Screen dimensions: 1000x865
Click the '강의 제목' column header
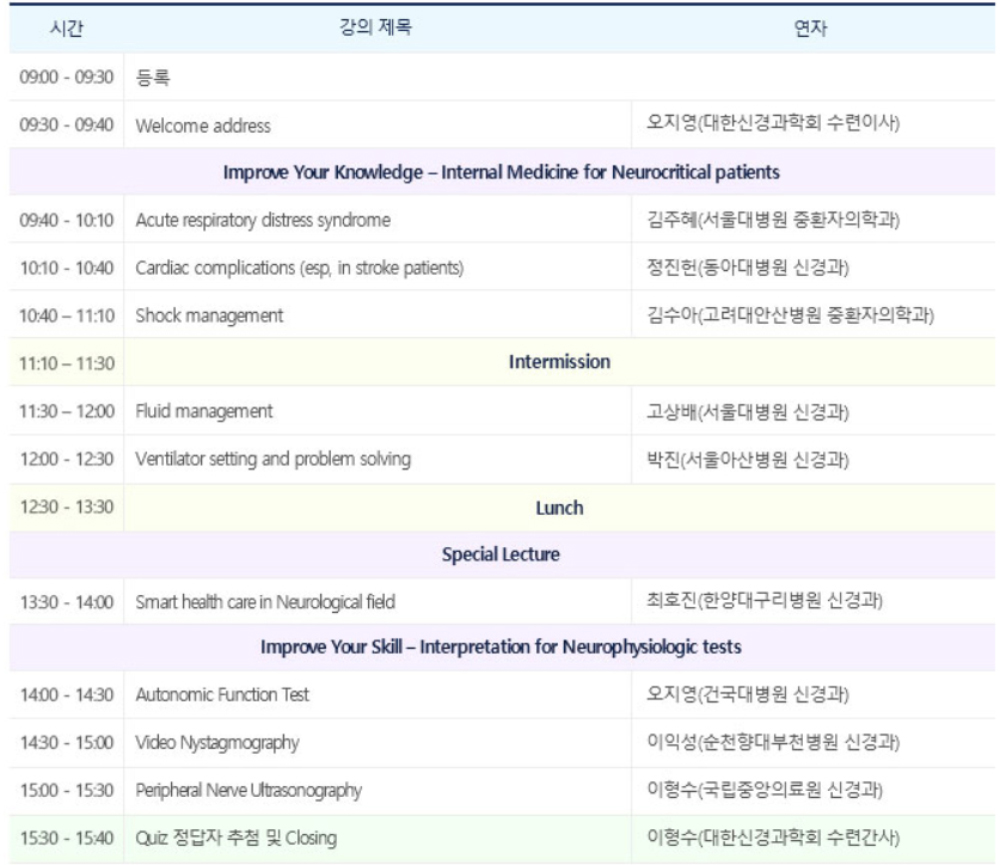[x=376, y=27]
